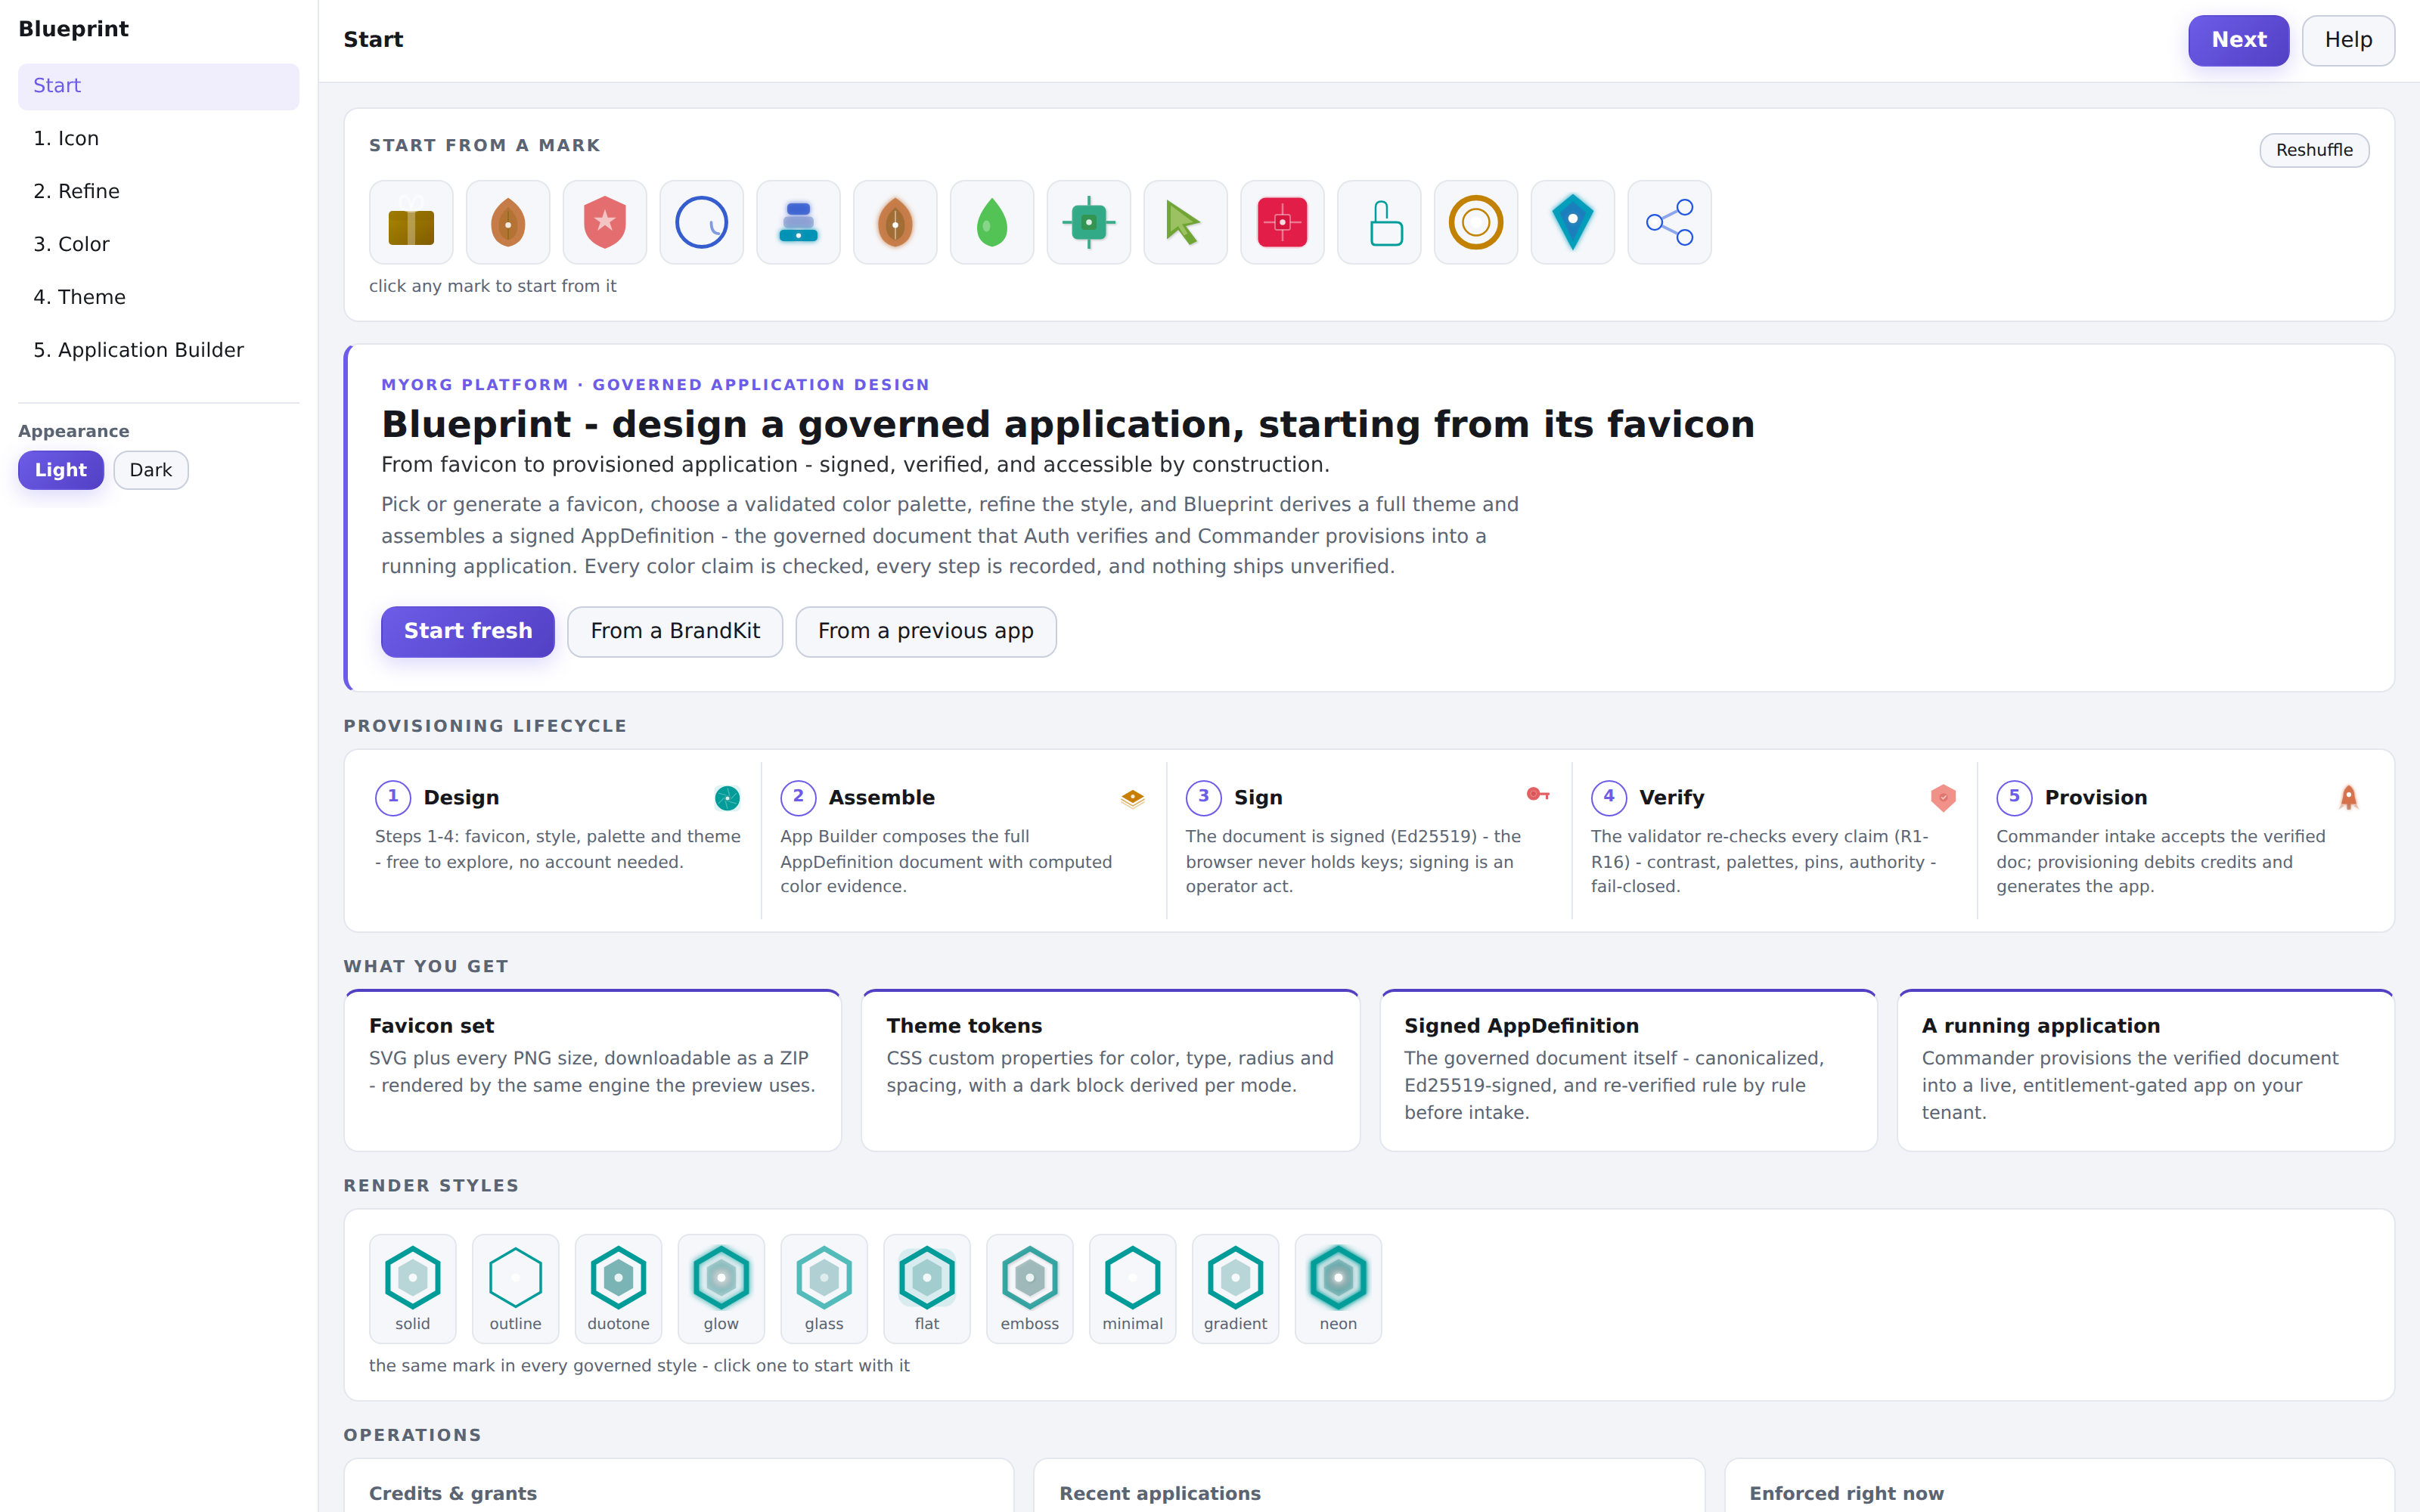
Task: Click the Blueprint title in the sidebar
Action: point(73,29)
